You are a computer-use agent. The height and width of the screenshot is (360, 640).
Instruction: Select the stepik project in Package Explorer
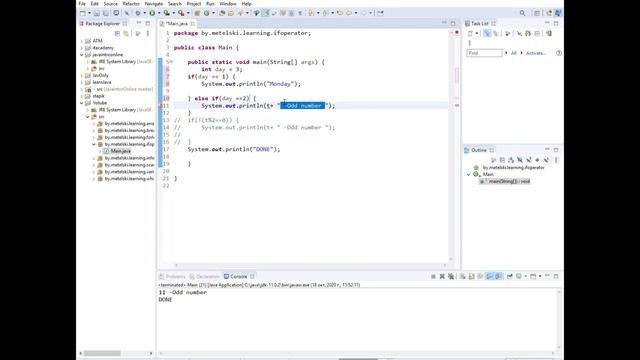[98, 96]
